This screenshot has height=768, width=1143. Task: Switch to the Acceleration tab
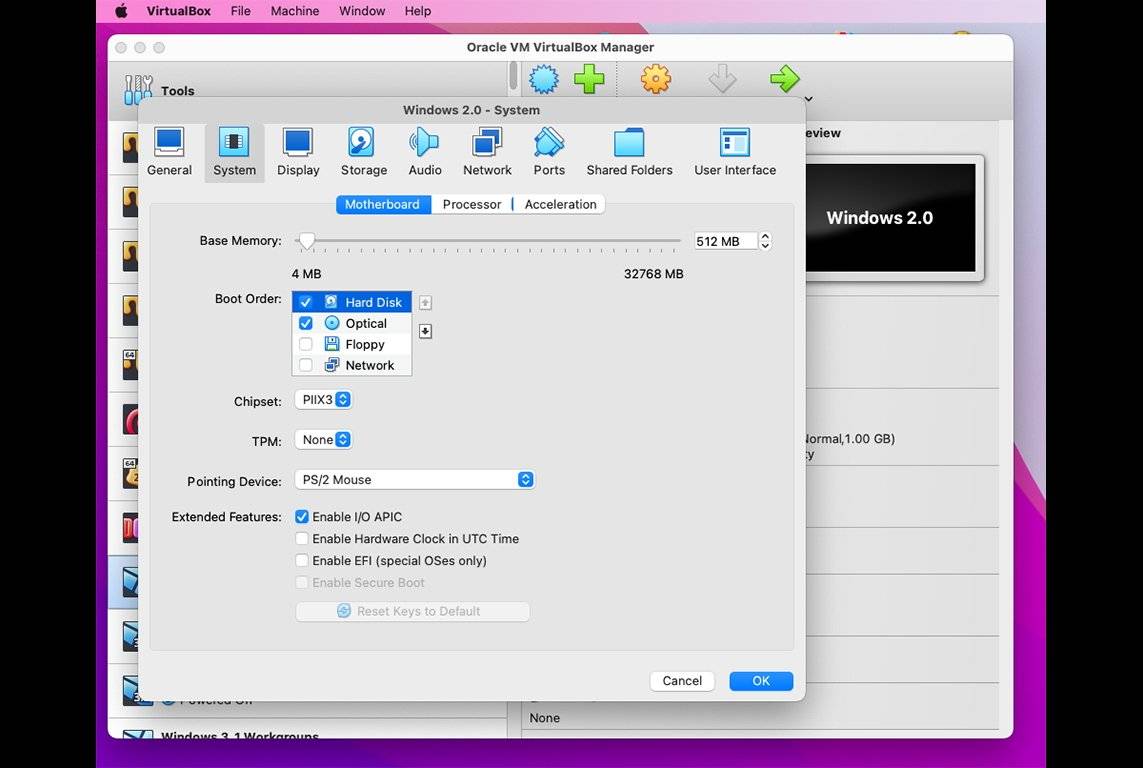click(560, 204)
